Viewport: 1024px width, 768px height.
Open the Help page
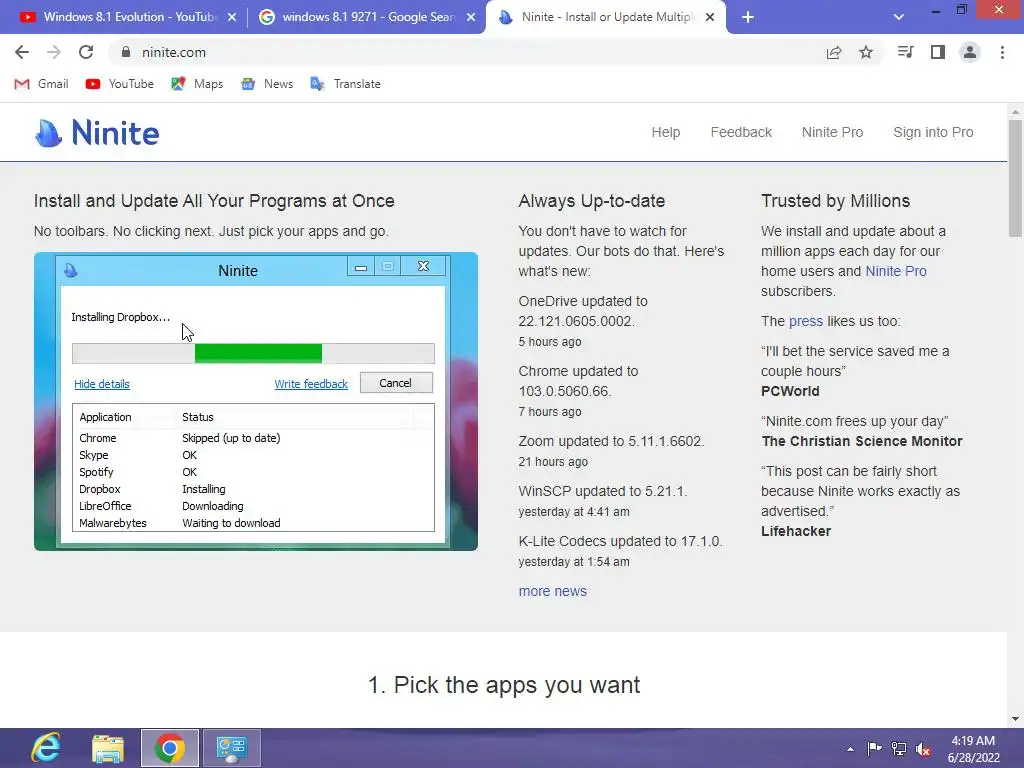coord(665,133)
